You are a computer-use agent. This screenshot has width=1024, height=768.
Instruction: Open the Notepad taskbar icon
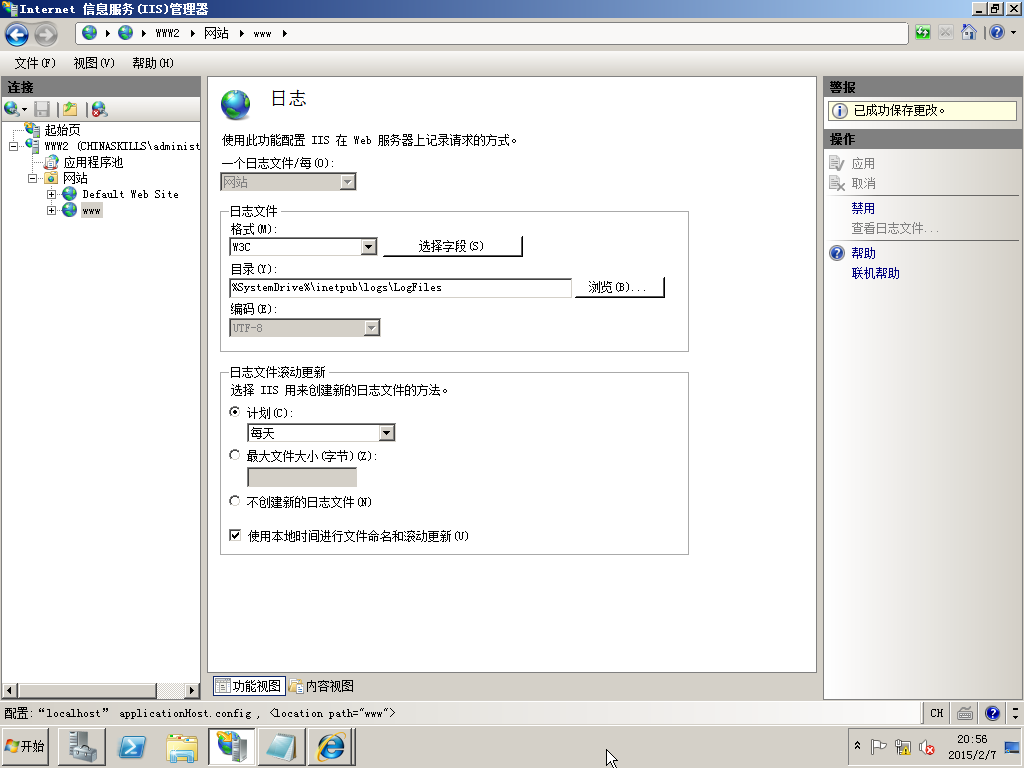pos(281,746)
